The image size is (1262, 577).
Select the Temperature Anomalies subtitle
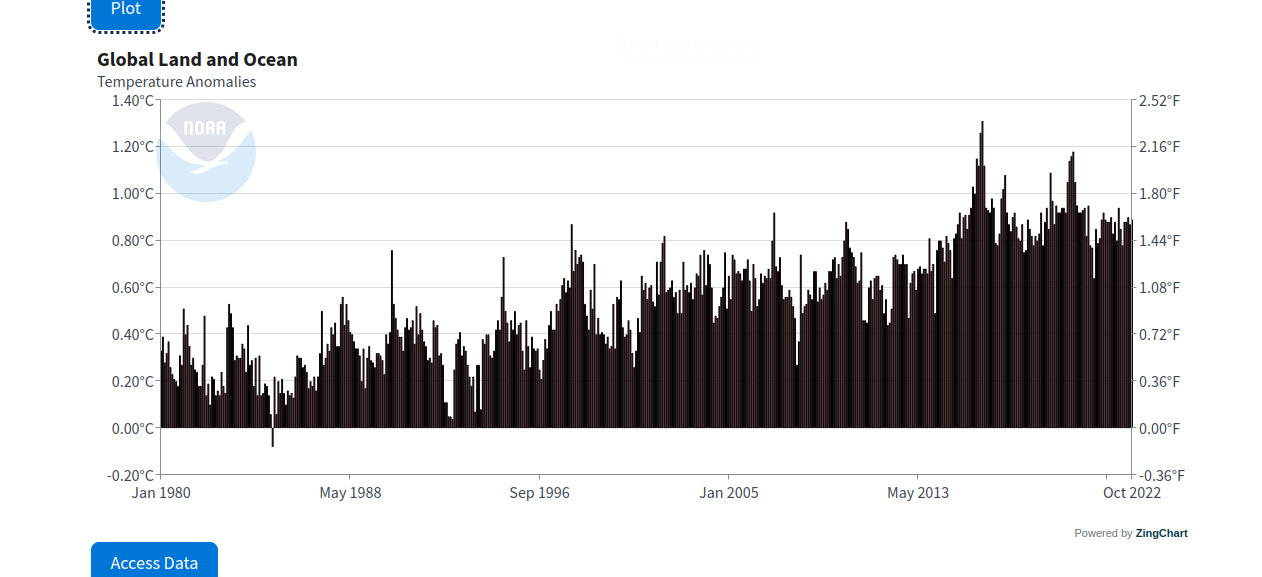(176, 82)
